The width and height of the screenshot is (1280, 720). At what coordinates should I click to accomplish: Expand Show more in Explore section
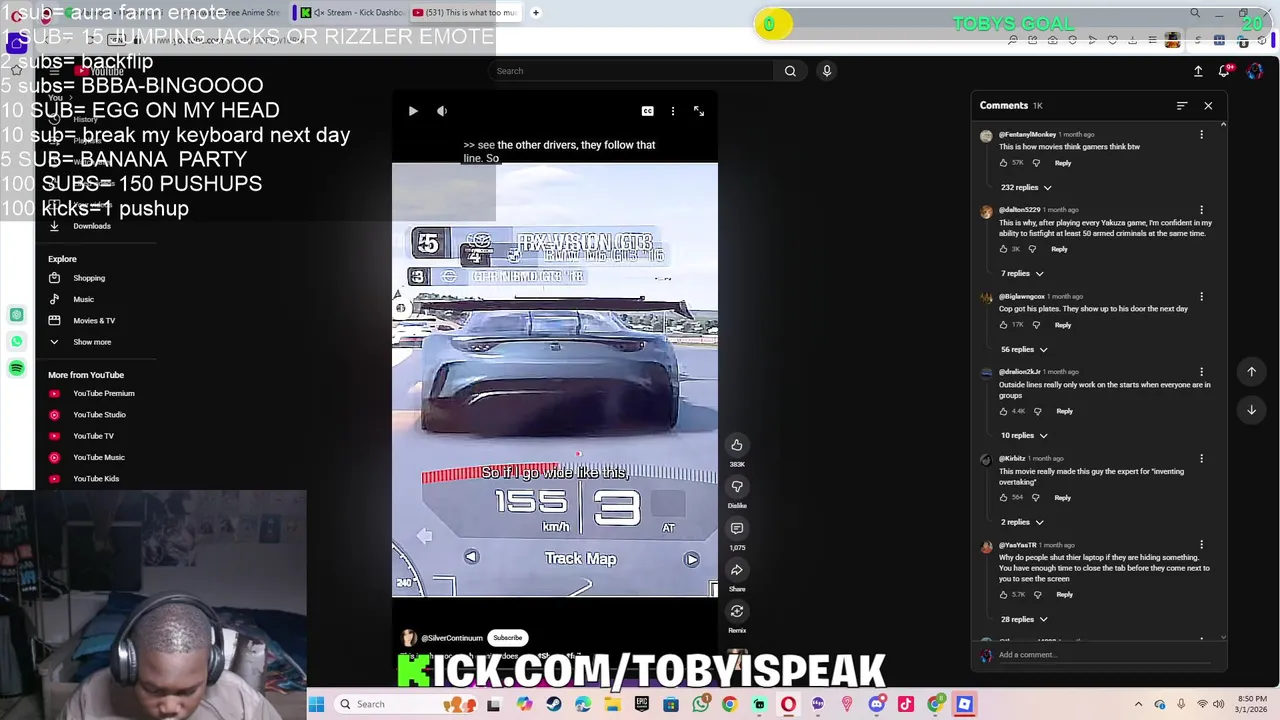coord(90,342)
